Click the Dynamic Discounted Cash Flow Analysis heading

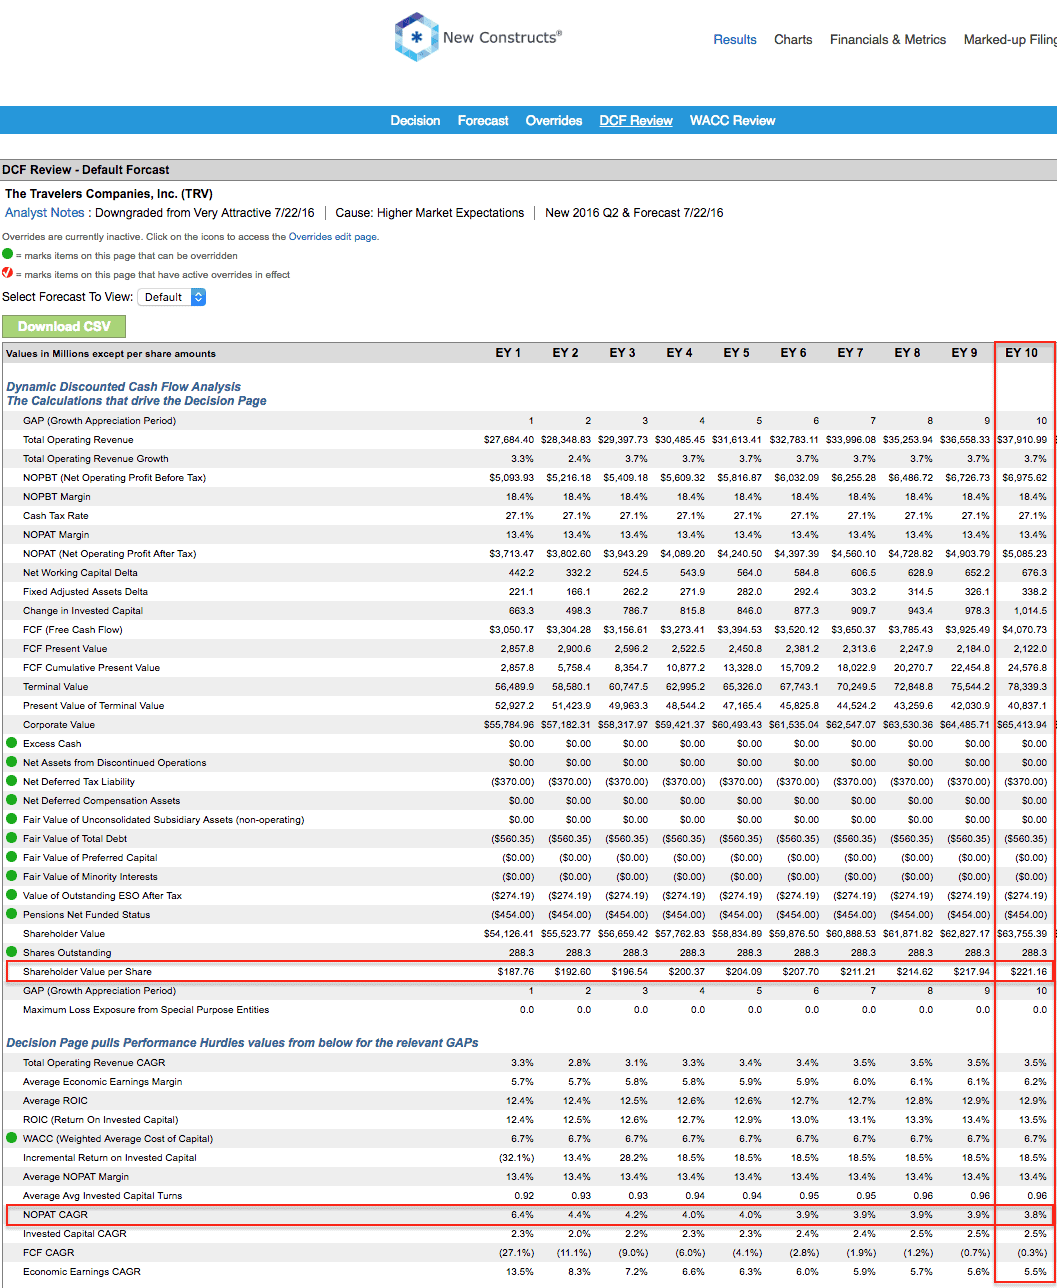123,386
